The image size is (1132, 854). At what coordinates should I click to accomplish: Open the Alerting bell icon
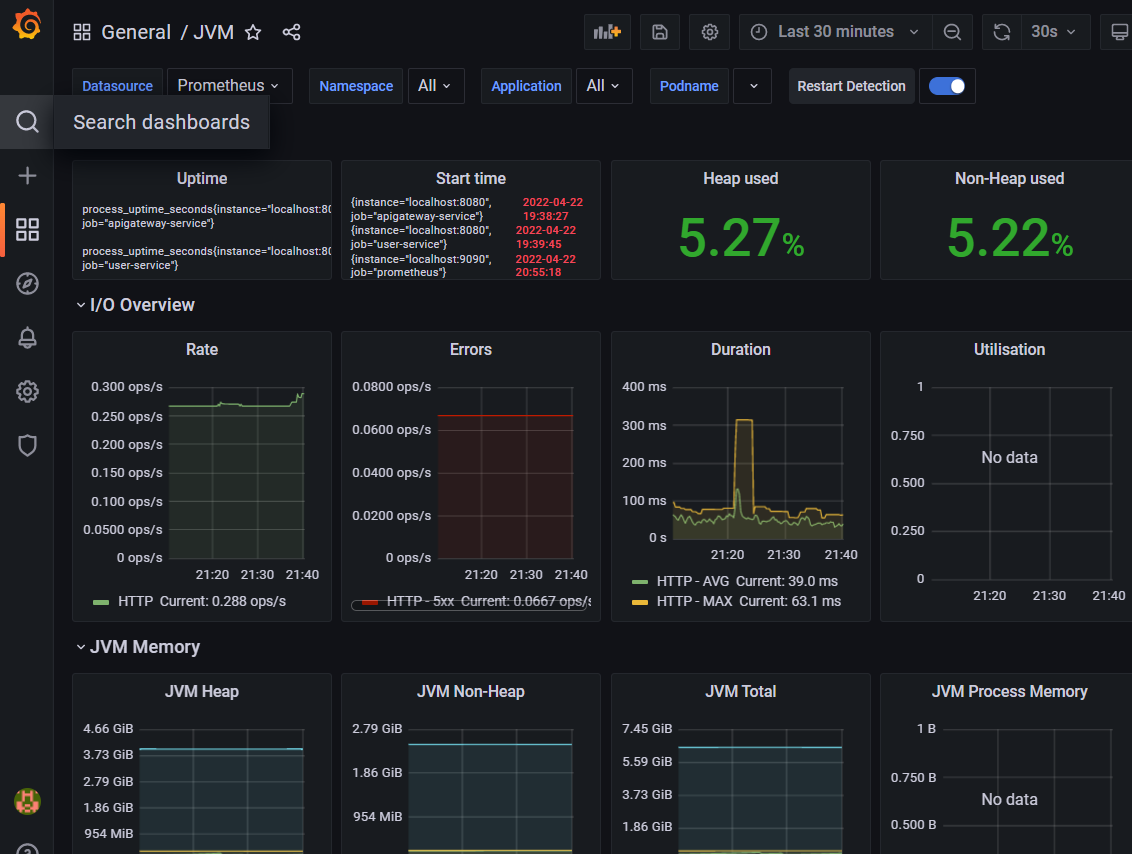[27, 338]
